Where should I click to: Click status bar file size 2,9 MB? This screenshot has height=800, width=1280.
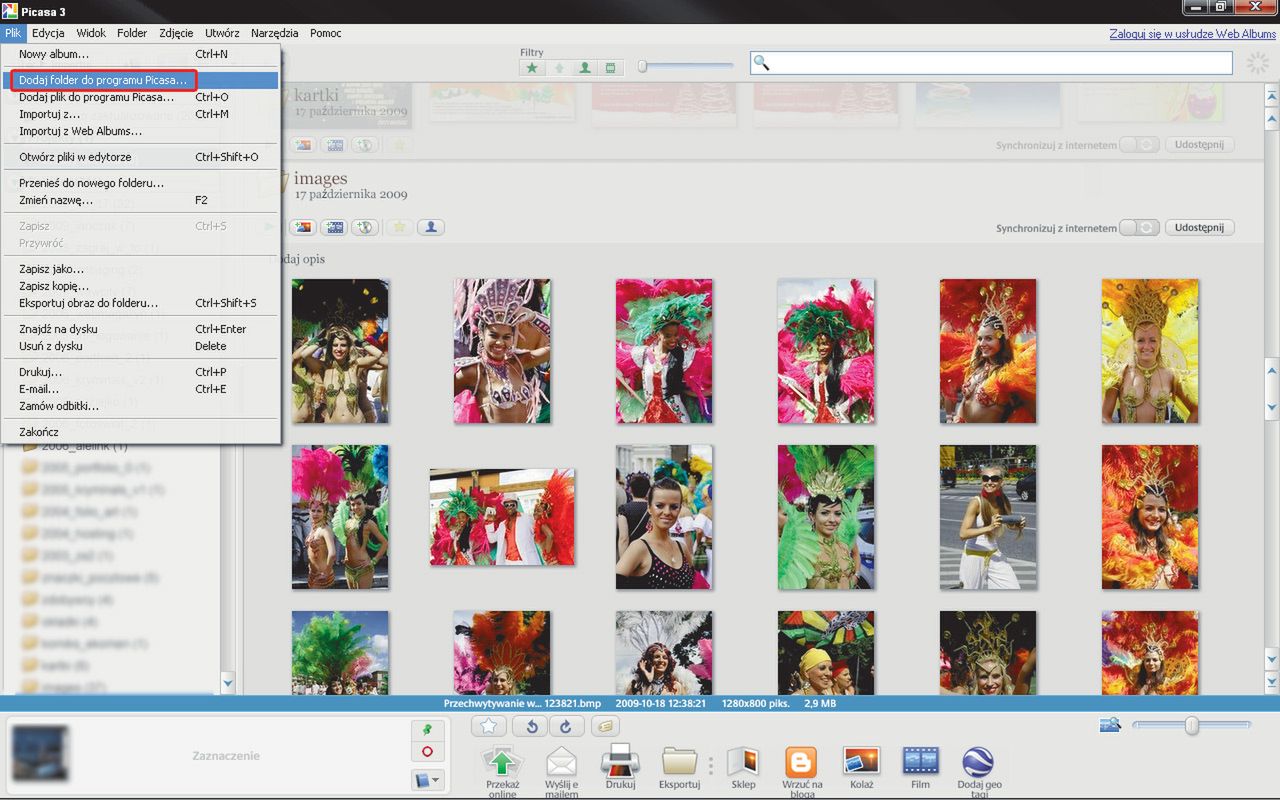[x=818, y=703]
